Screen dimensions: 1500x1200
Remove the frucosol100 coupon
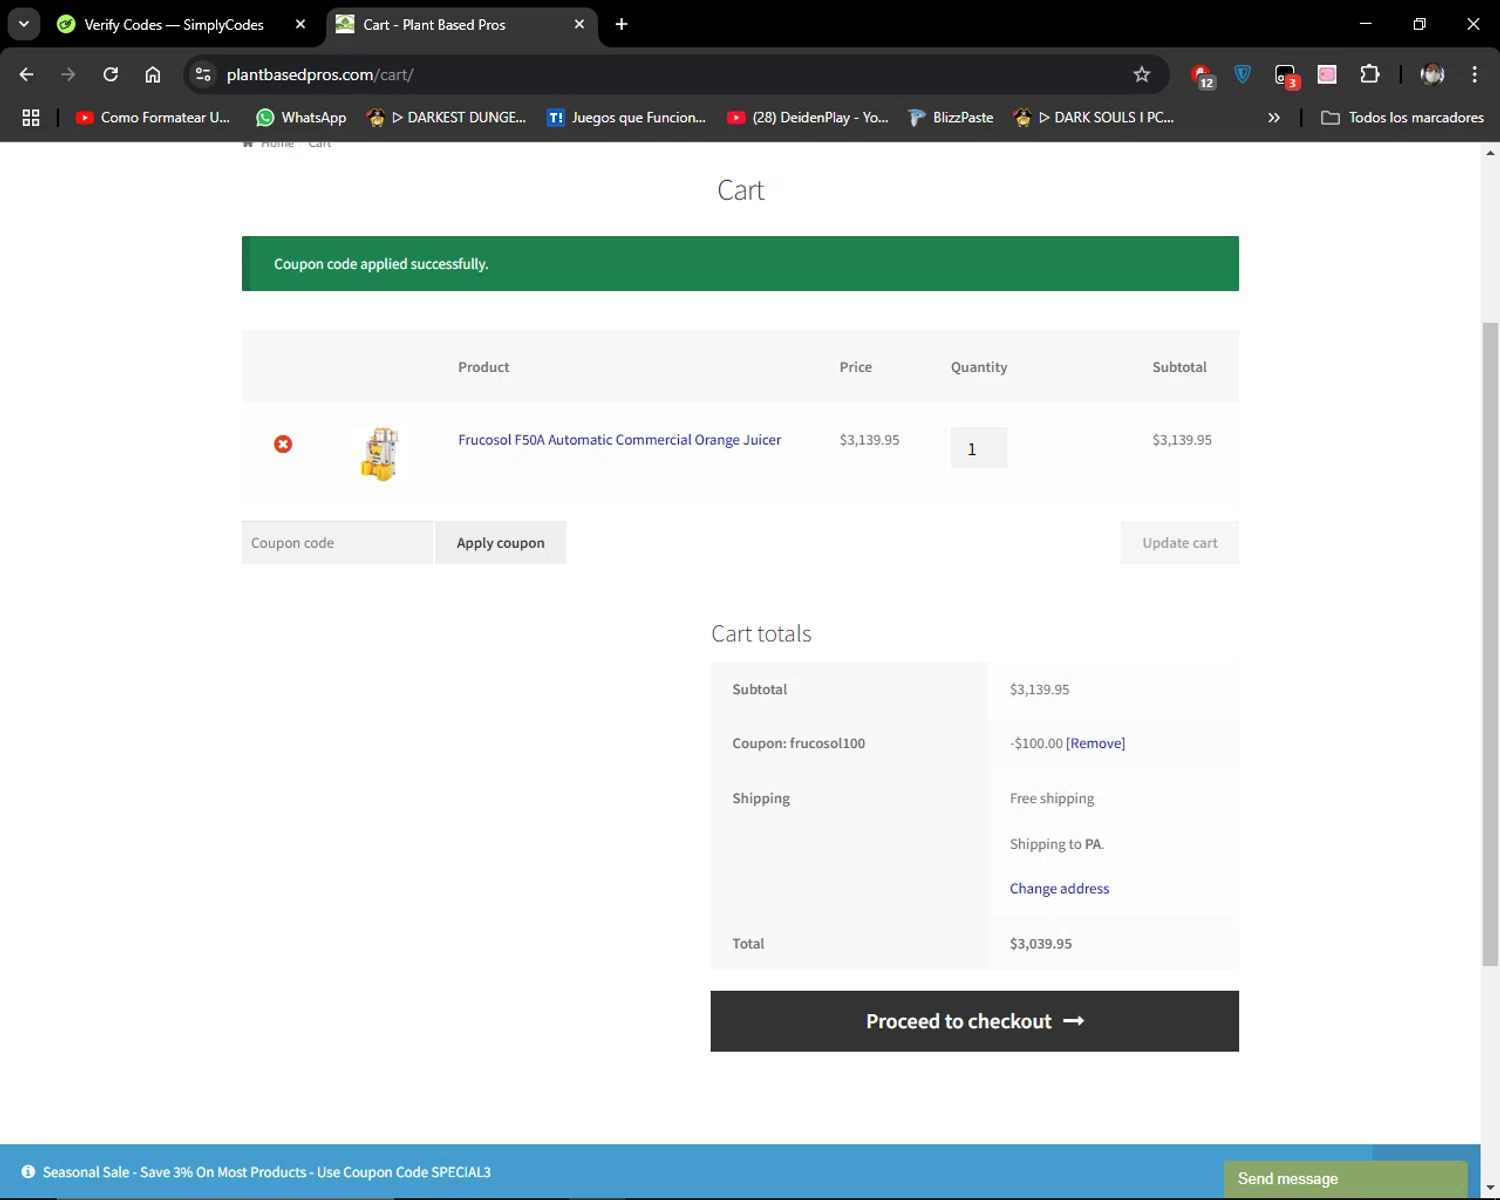click(1096, 743)
